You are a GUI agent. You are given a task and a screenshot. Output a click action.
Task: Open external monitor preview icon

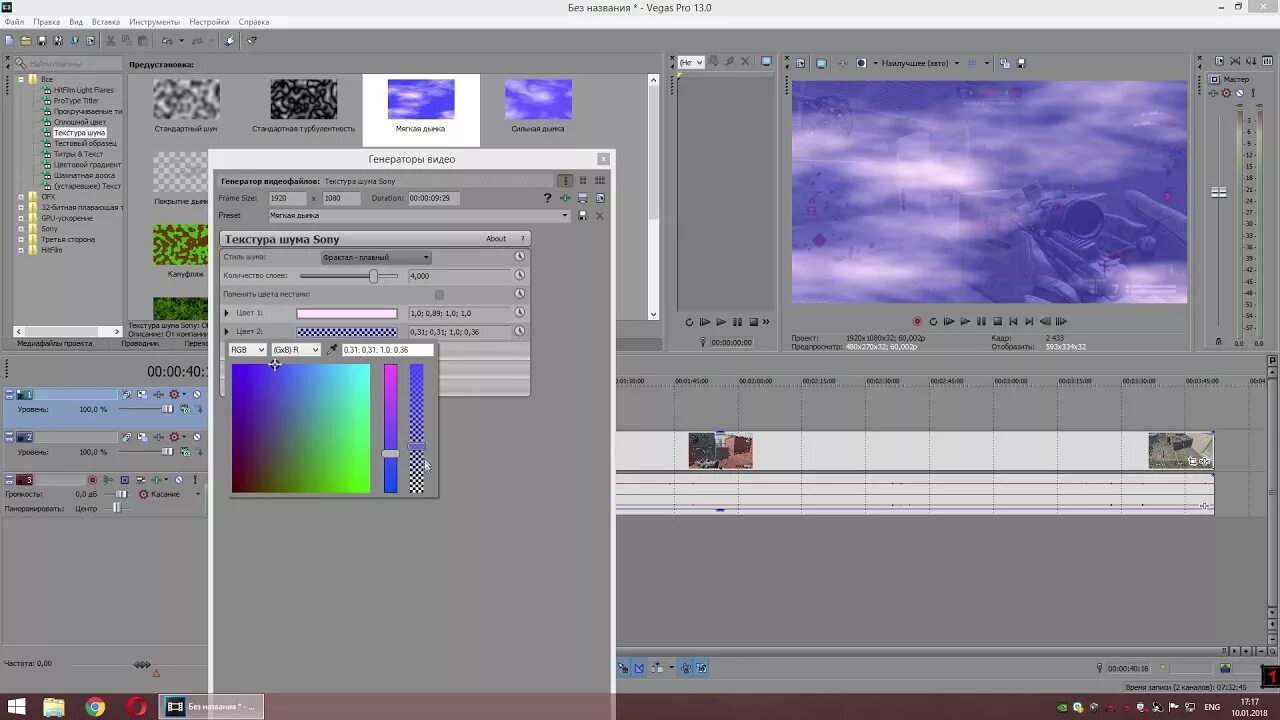pyautogui.click(x=821, y=63)
